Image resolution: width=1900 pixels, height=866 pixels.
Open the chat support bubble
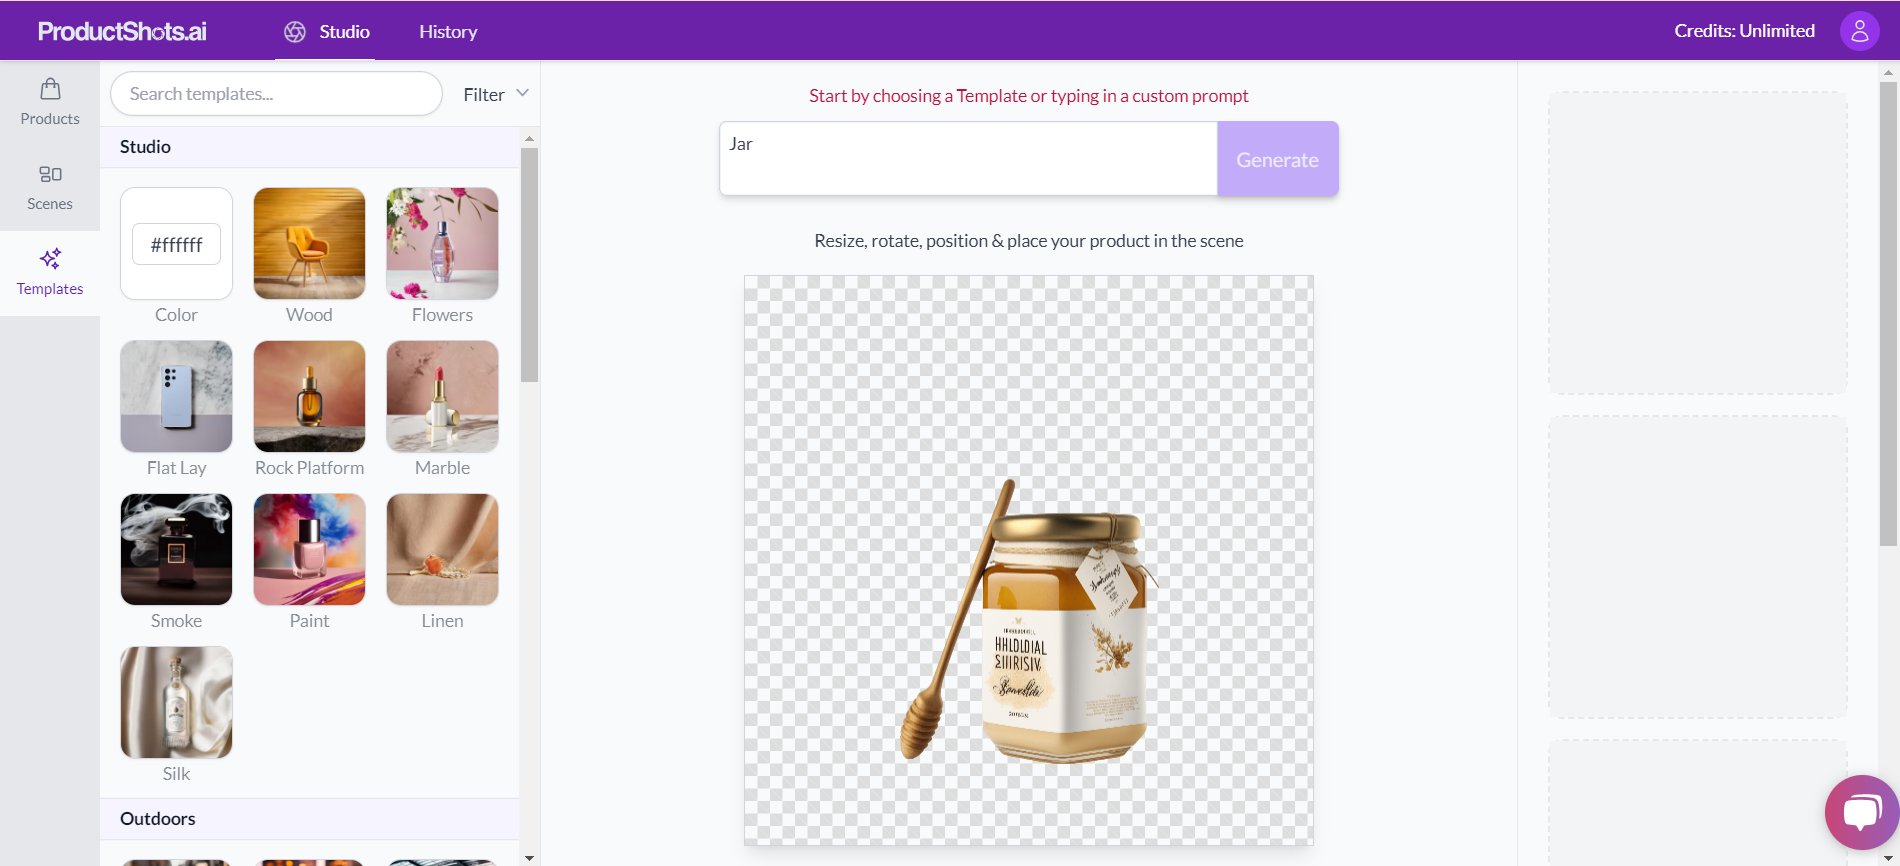[1861, 812]
